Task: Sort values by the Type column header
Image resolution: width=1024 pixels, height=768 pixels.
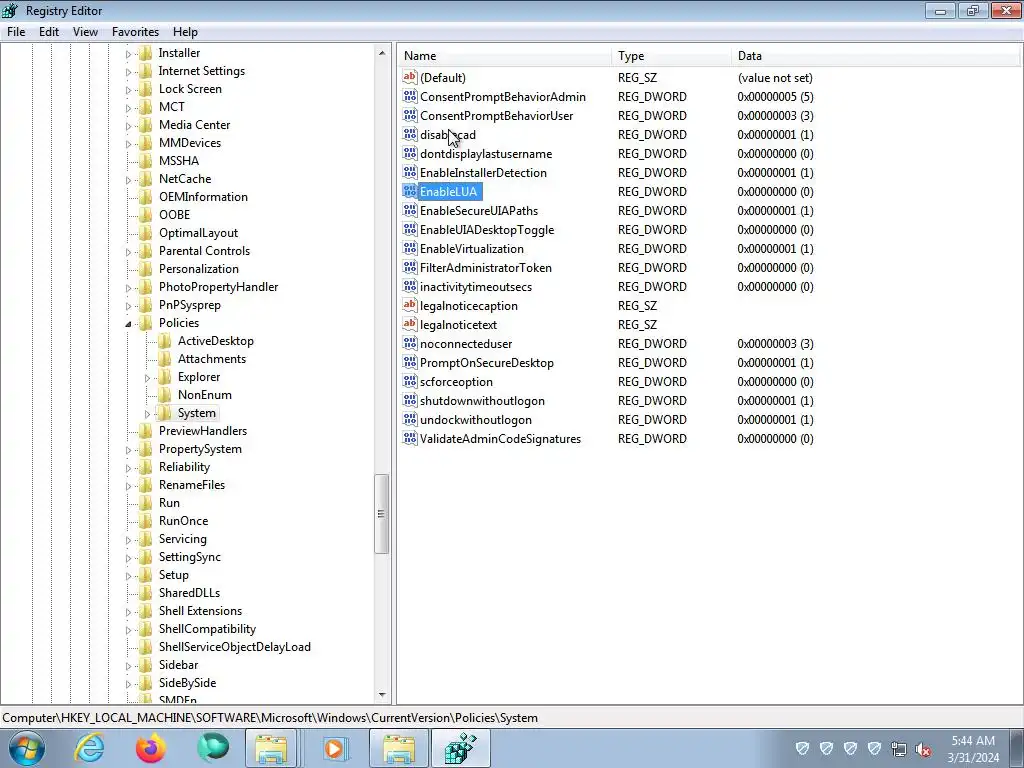Action: [672, 56]
